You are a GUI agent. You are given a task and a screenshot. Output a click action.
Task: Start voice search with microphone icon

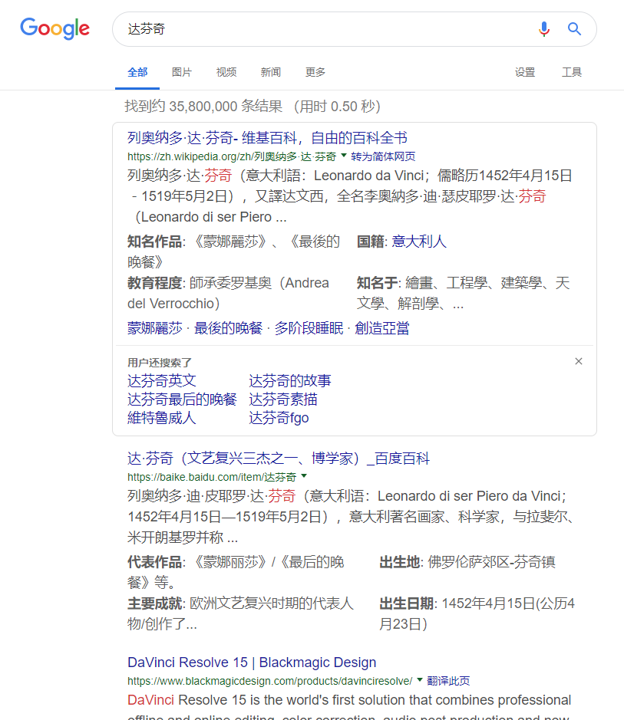(x=544, y=29)
